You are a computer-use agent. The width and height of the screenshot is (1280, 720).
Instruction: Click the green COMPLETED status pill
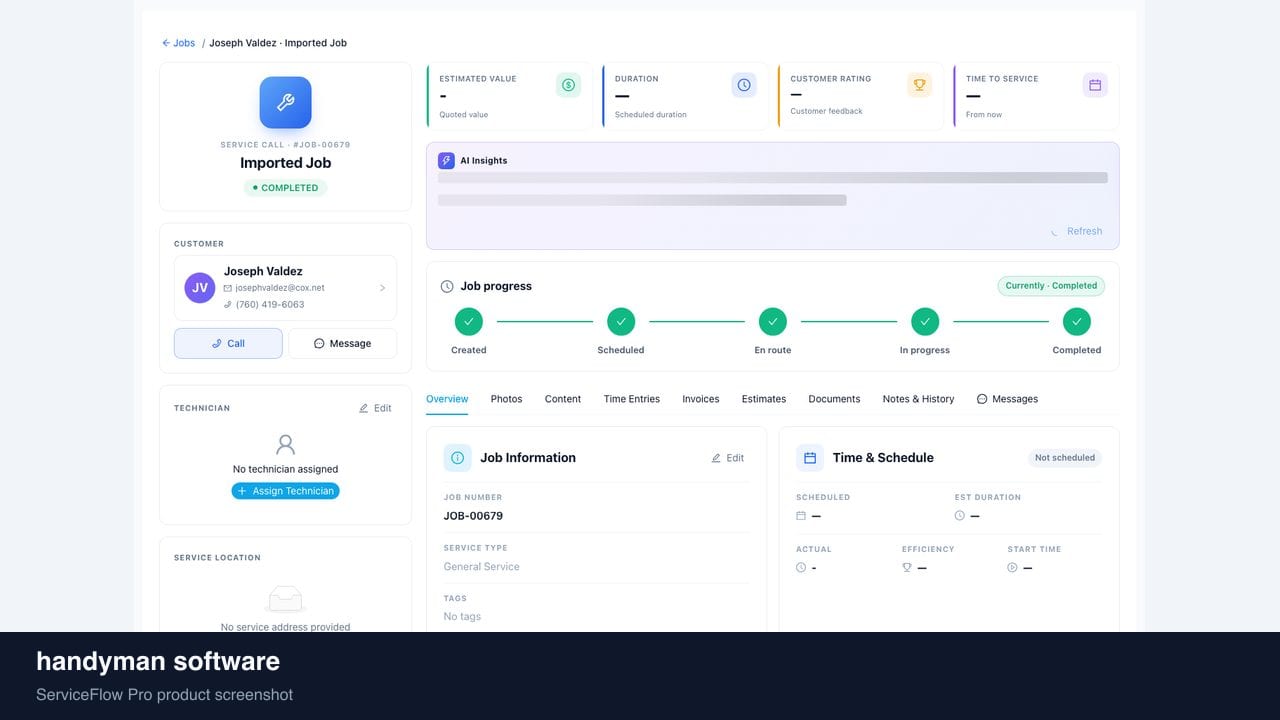click(285, 188)
